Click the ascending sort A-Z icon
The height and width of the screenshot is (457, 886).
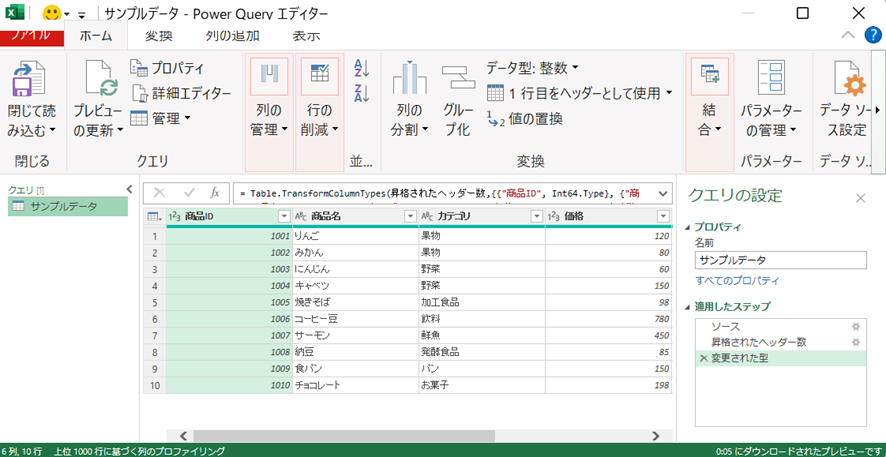(x=361, y=69)
